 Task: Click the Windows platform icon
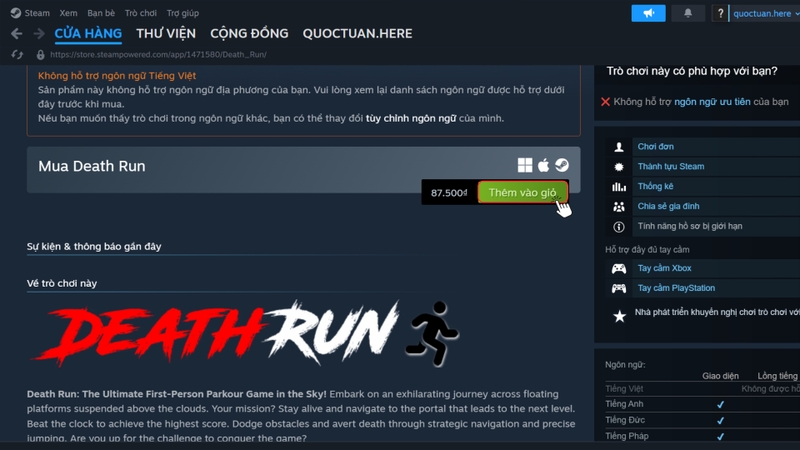tap(524, 165)
